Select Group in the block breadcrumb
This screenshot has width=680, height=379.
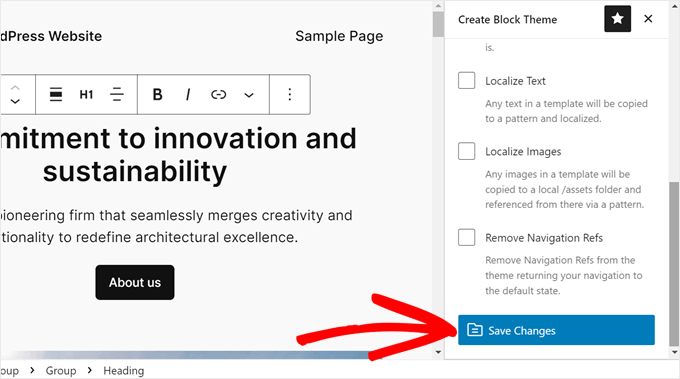(x=61, y=371)
